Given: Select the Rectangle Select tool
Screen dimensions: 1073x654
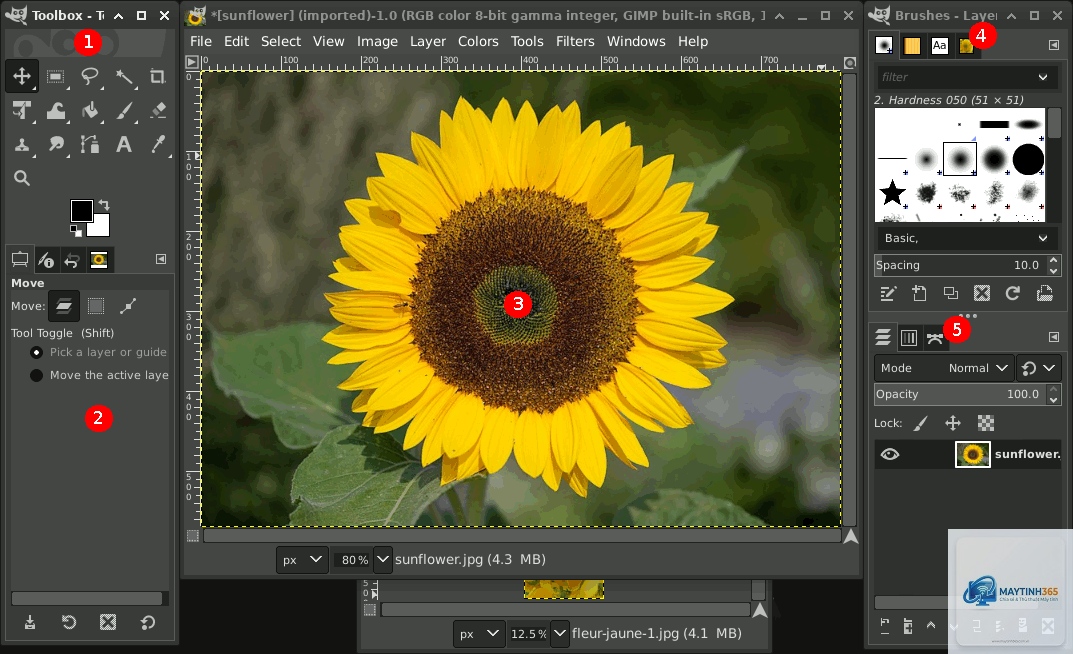Looking at the screenshot, I should pos(55,77).
